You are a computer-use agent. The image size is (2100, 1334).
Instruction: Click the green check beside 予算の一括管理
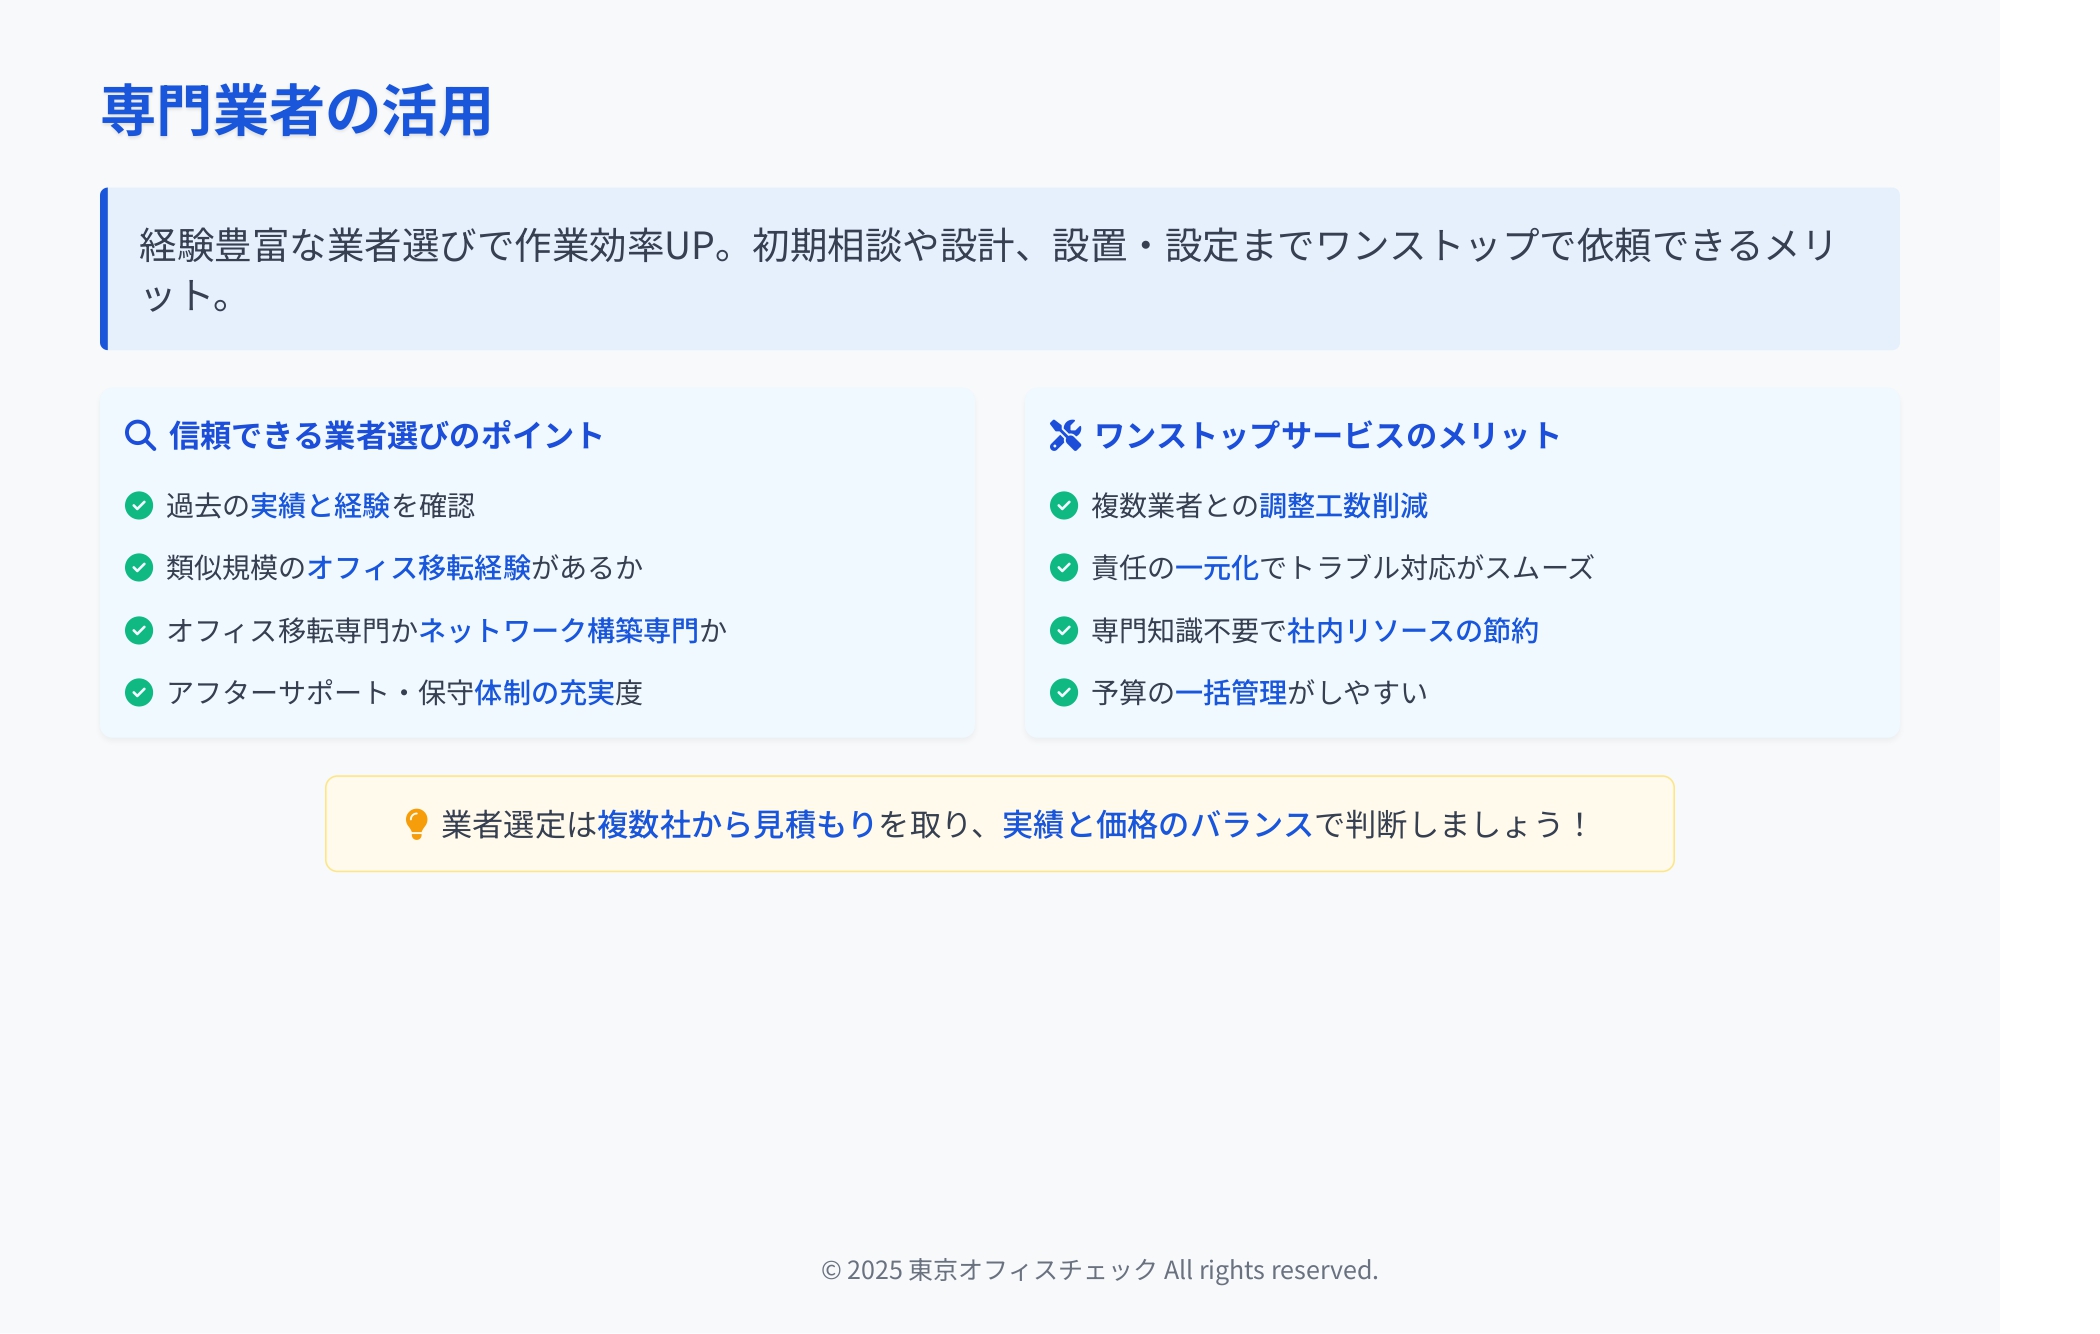pos(1064,692)
